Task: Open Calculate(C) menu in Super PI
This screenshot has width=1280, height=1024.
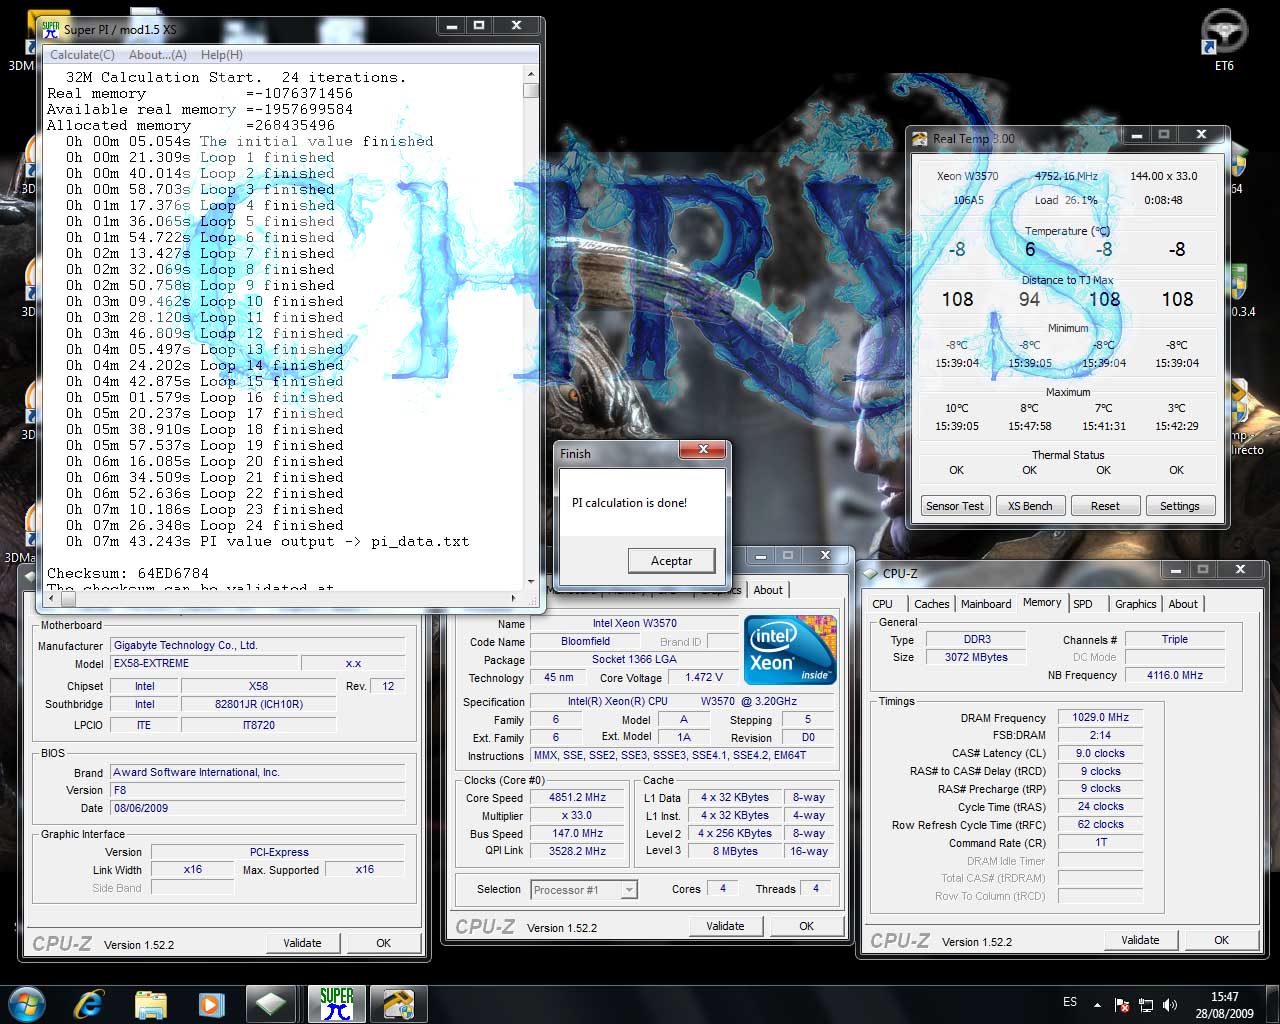Action: (82, 55)
